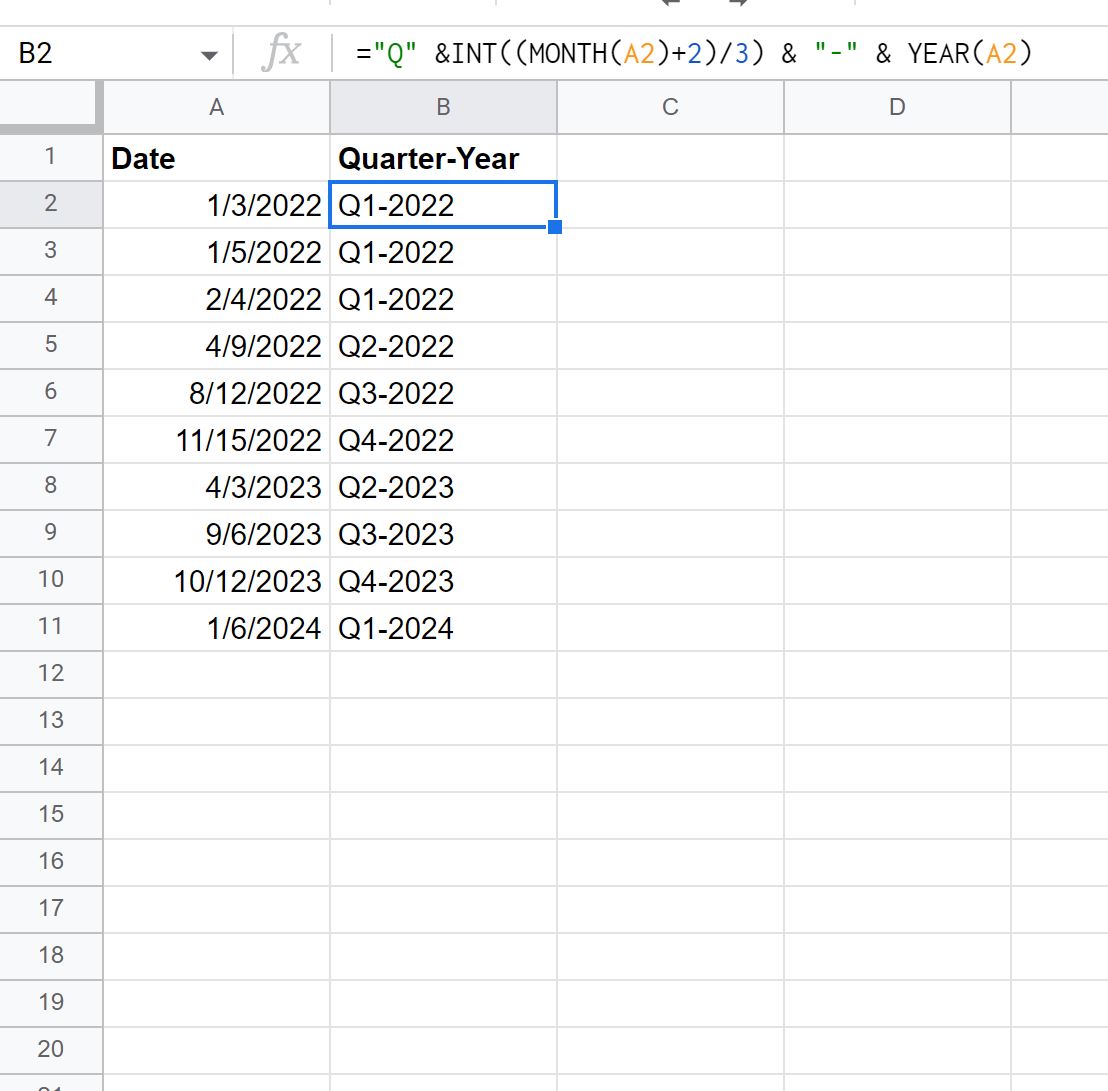Screen dimensions: 1108x1091
Task: Select row 13 header
Action: click(51, 721)
